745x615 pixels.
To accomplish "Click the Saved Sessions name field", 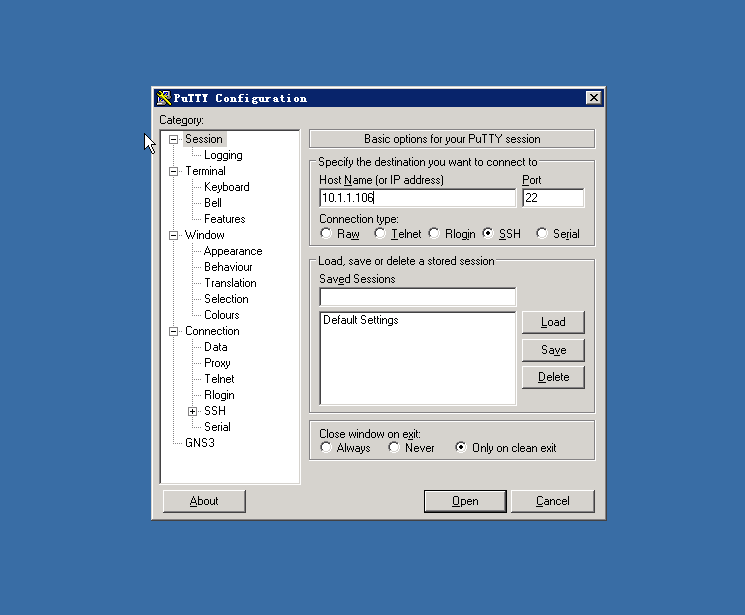I will pyautogui.click(x=418, y=297).
